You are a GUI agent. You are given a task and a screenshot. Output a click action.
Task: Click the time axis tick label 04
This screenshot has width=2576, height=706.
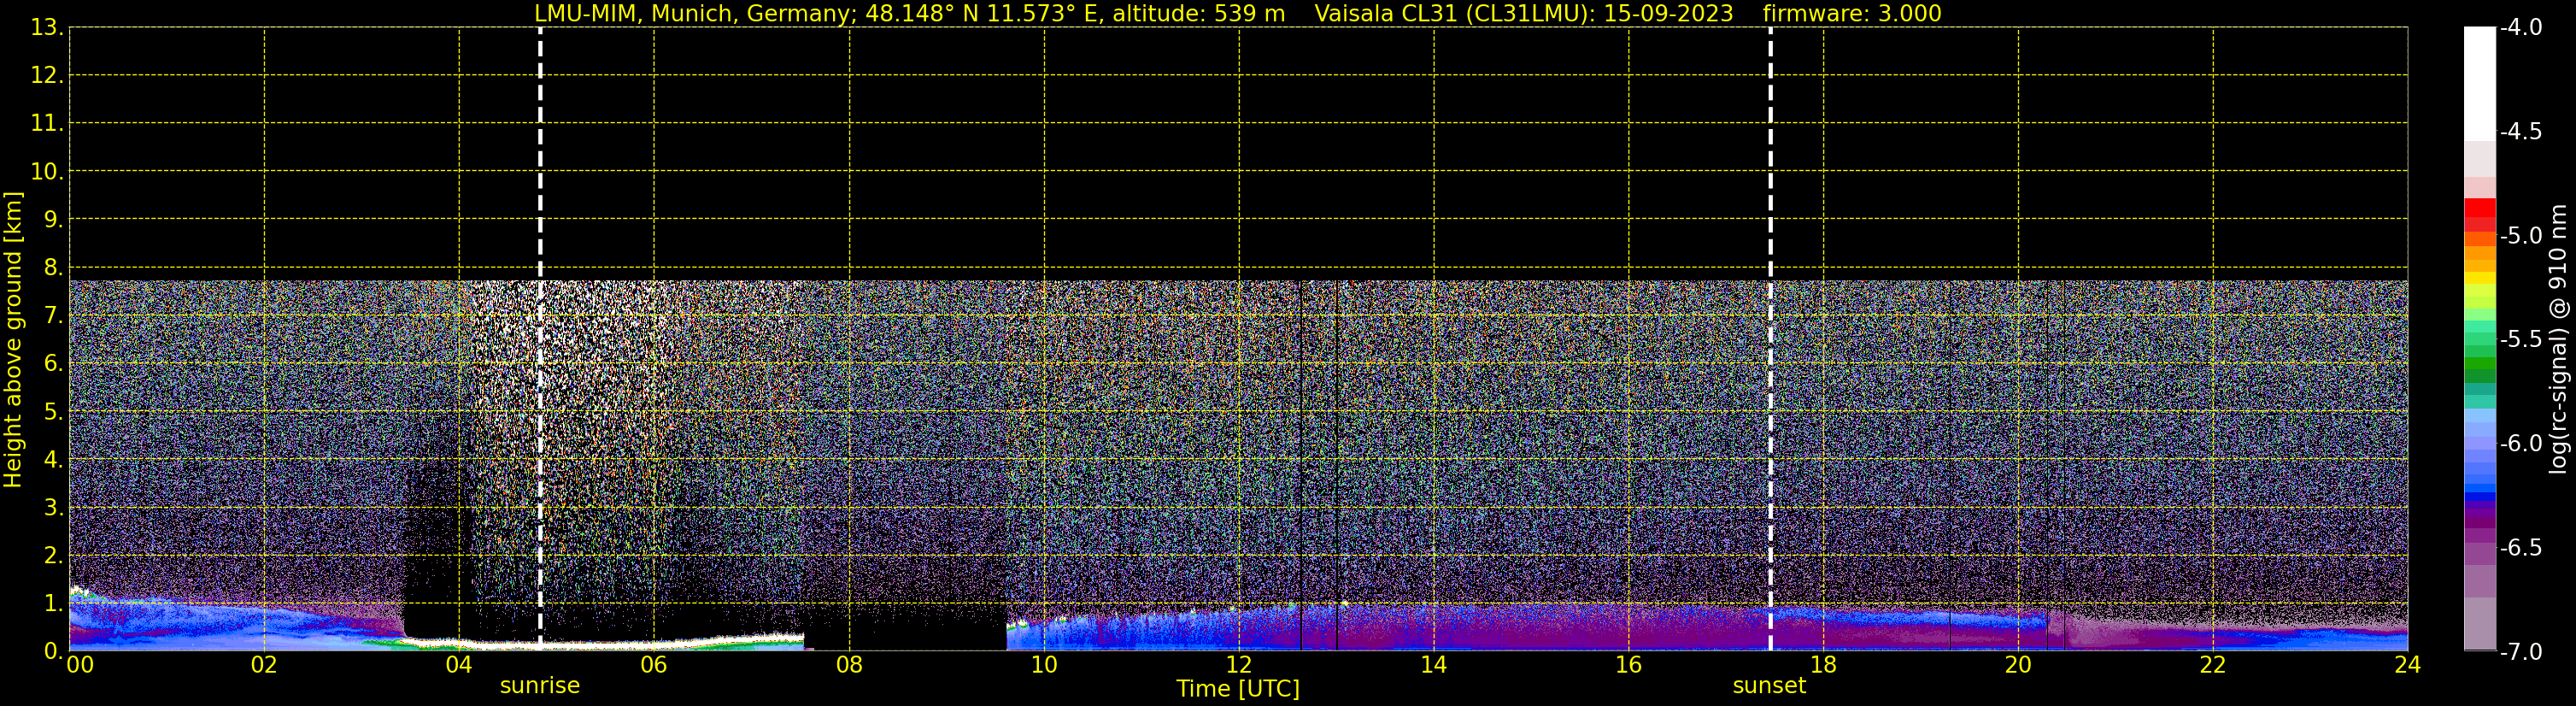(459, 665)
